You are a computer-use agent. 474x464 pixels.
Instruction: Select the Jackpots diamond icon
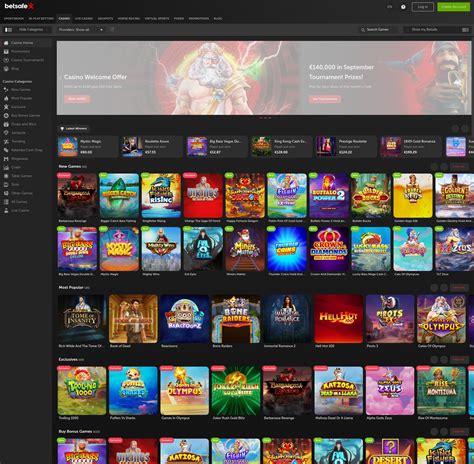click(6, 133)
